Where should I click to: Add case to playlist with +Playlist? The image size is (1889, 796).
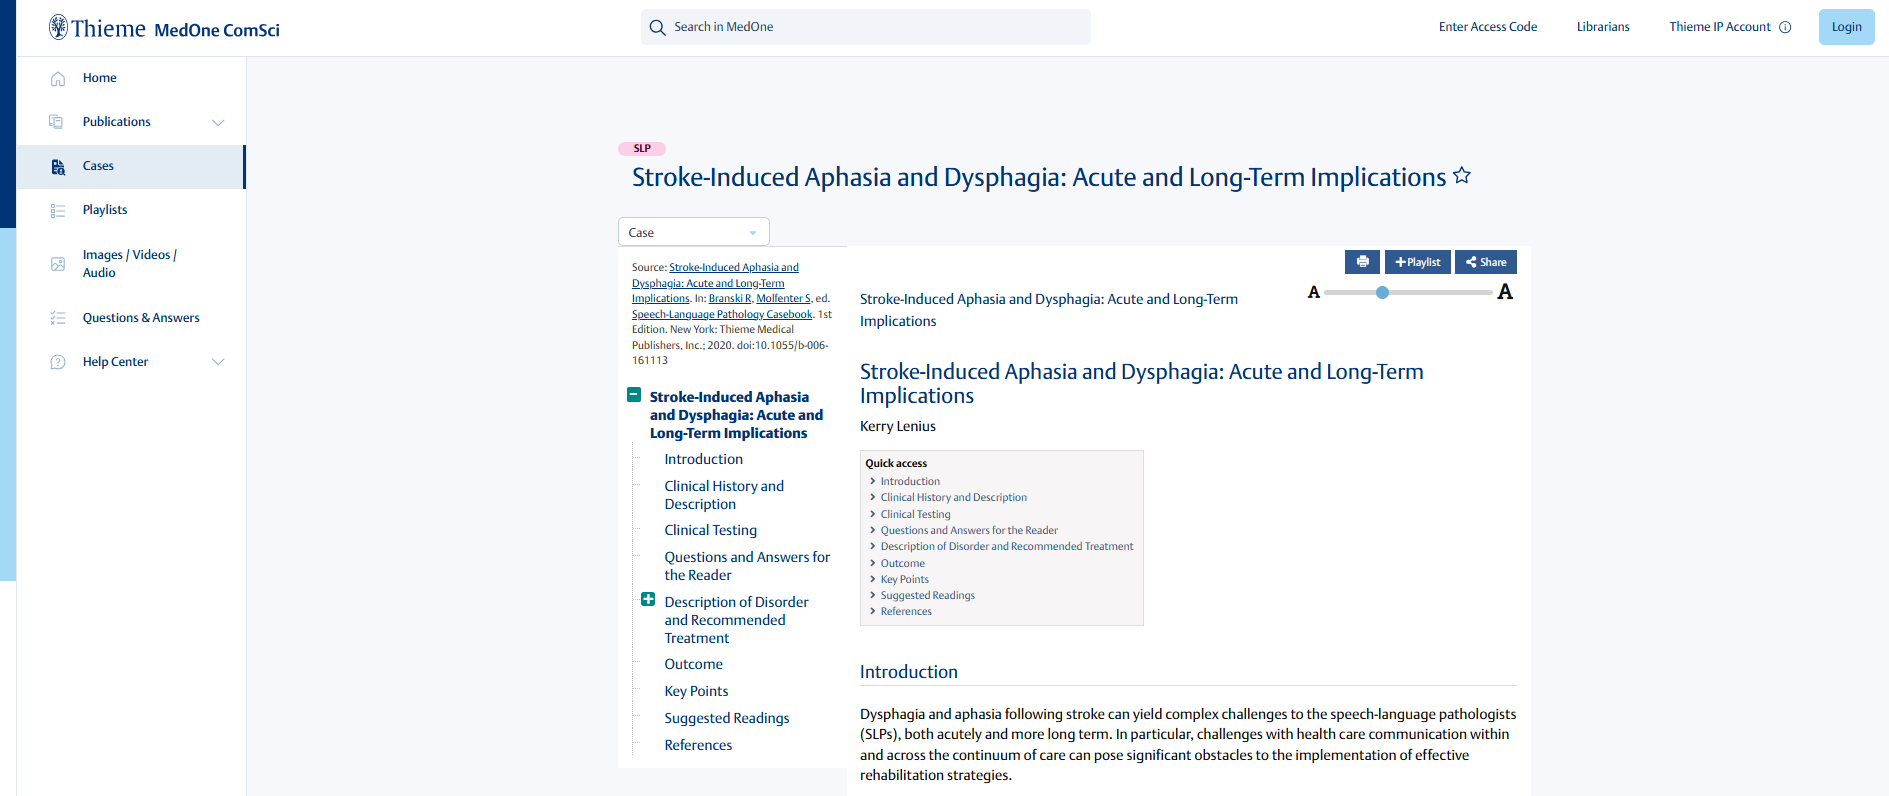point(1418,262)
